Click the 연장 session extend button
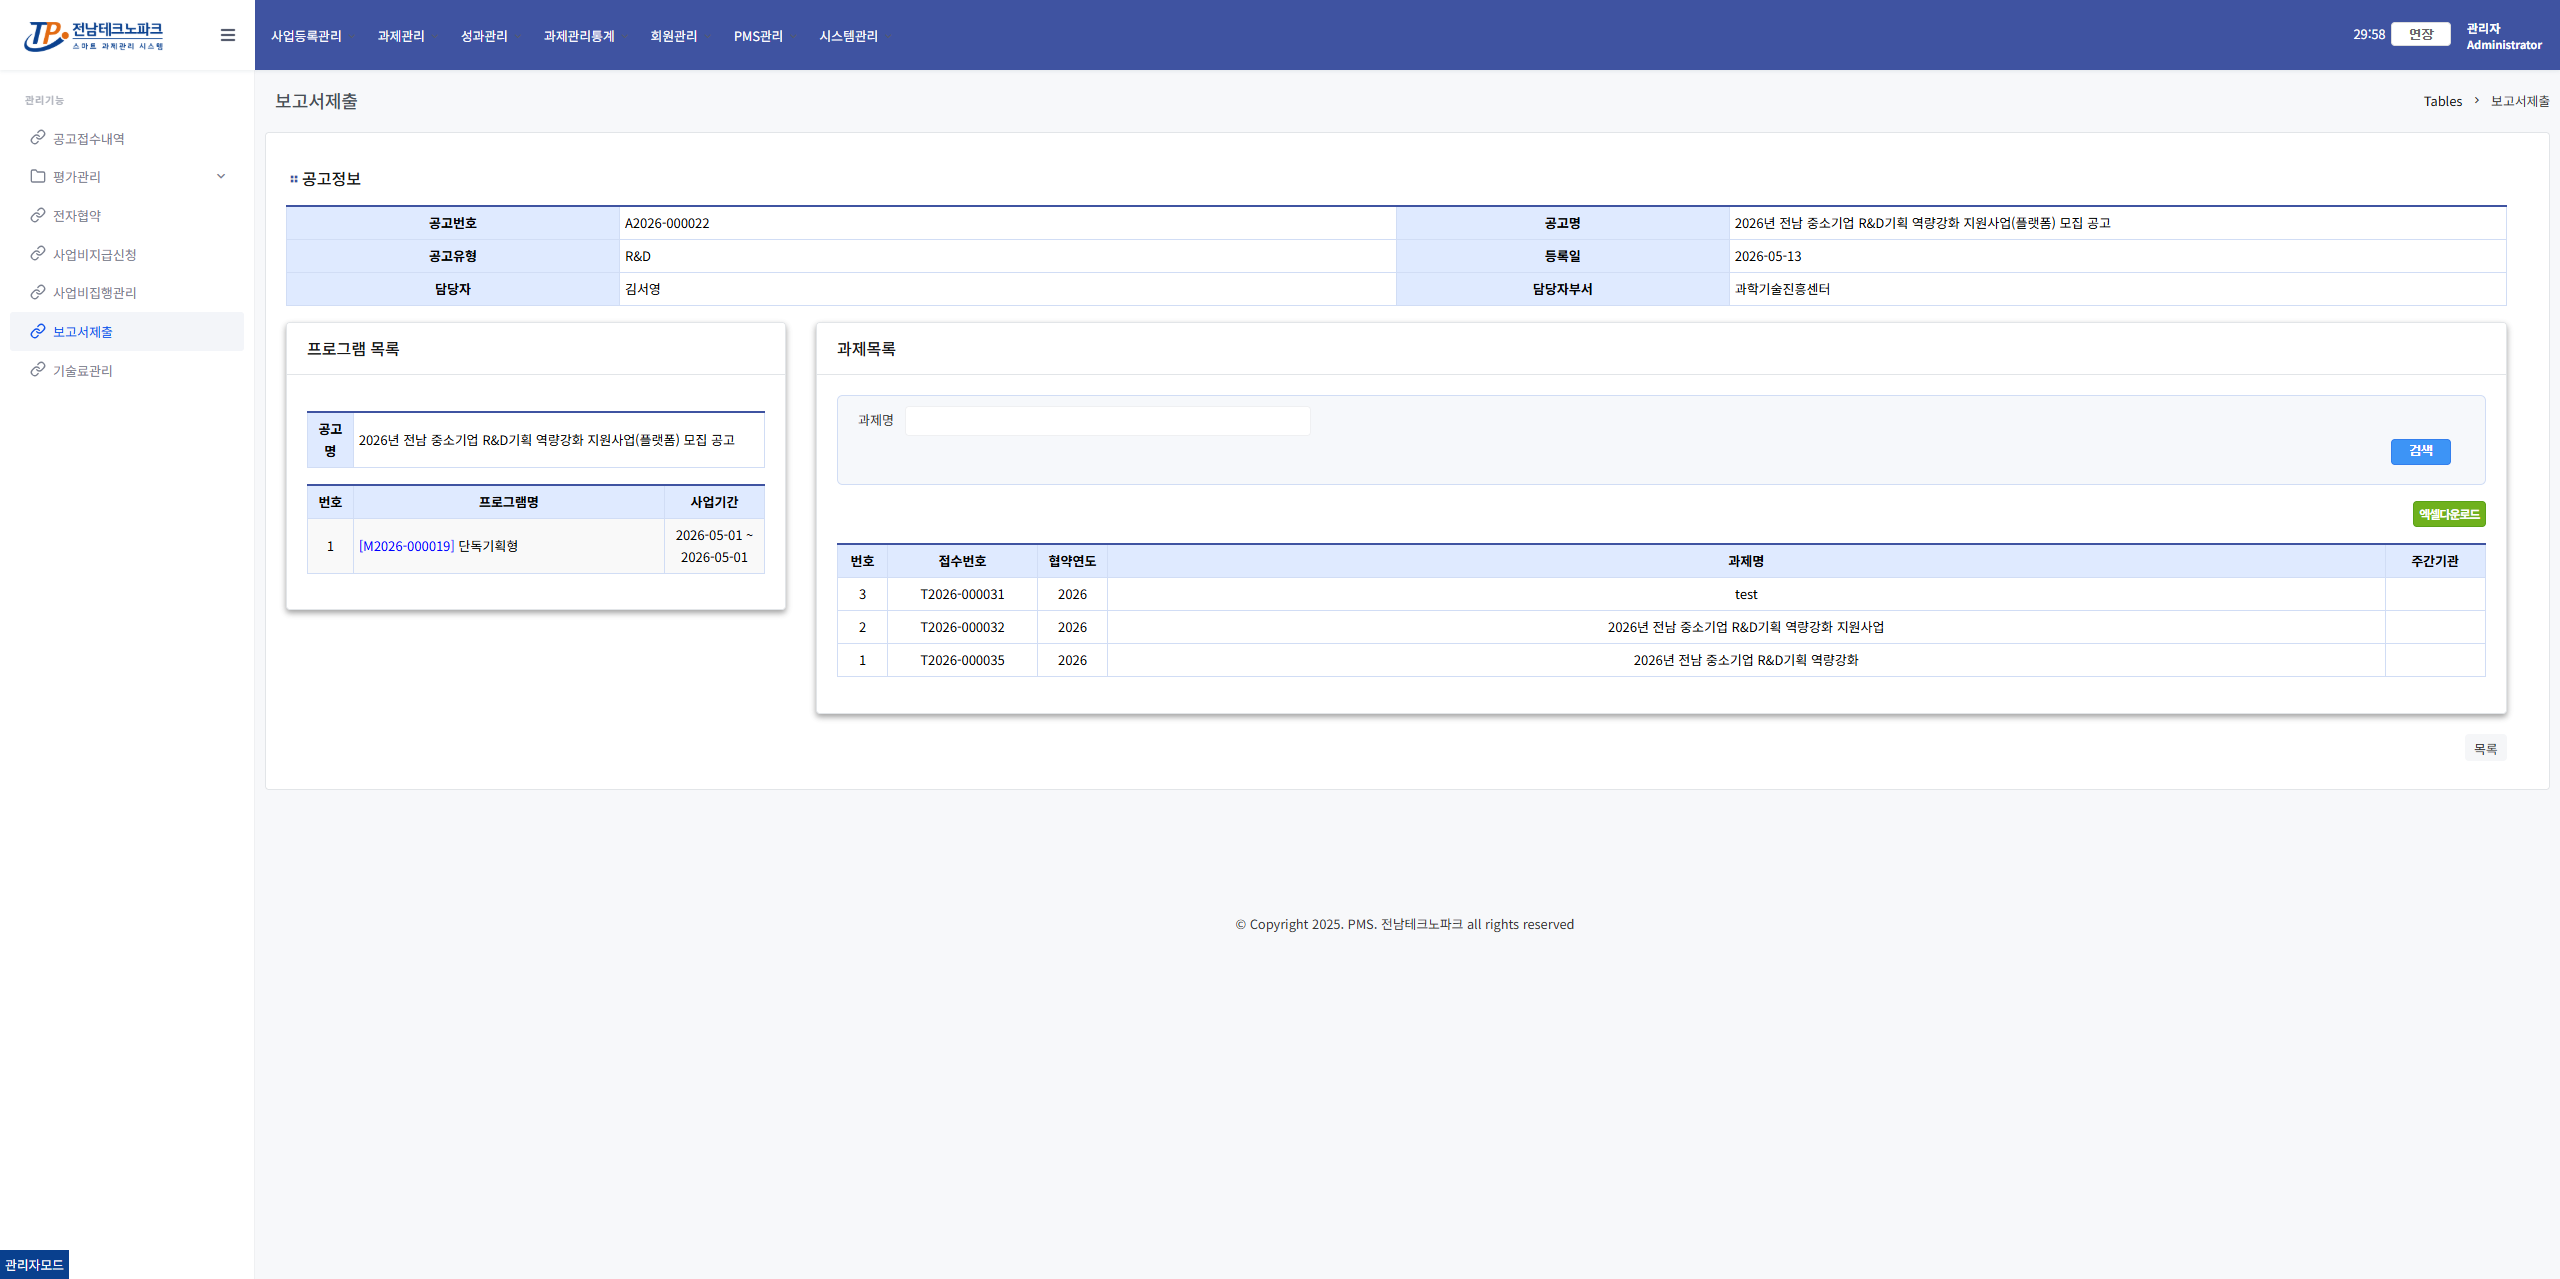The height and width of the screenshot is (1279, 2560). click(x=2420, y=34)
